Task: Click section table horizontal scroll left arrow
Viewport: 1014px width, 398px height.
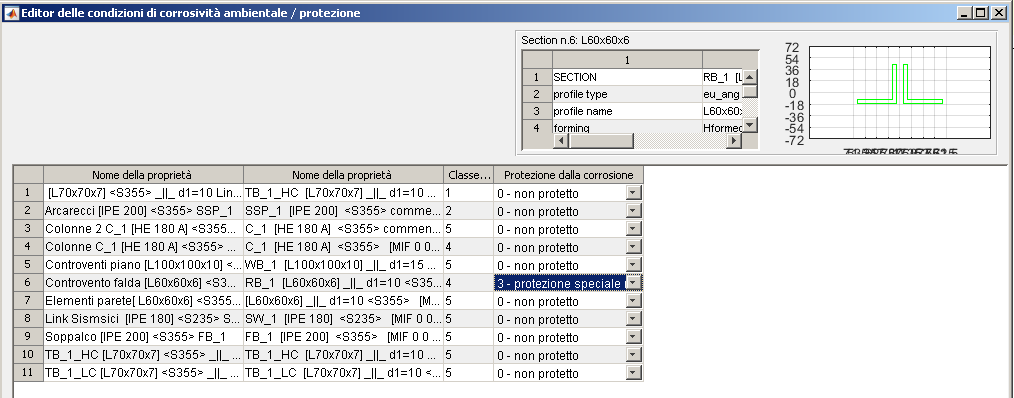Action: [x=561, y=140]
